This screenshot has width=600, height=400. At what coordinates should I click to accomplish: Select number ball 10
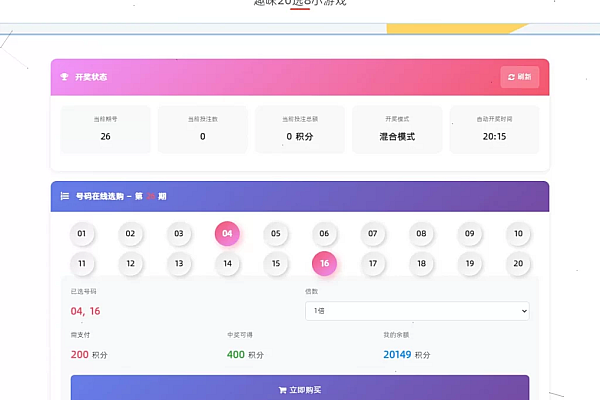(x=518, y=233)
